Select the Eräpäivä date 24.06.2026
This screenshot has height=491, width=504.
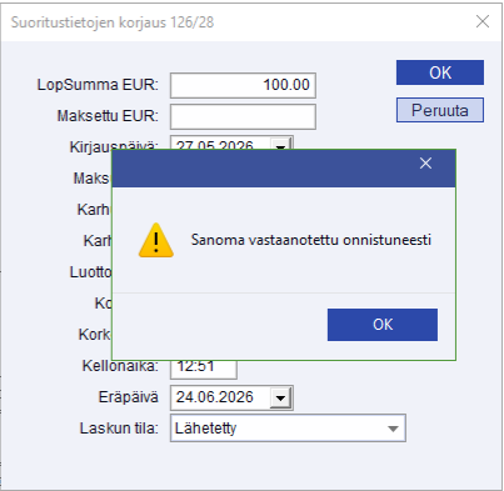221,398
